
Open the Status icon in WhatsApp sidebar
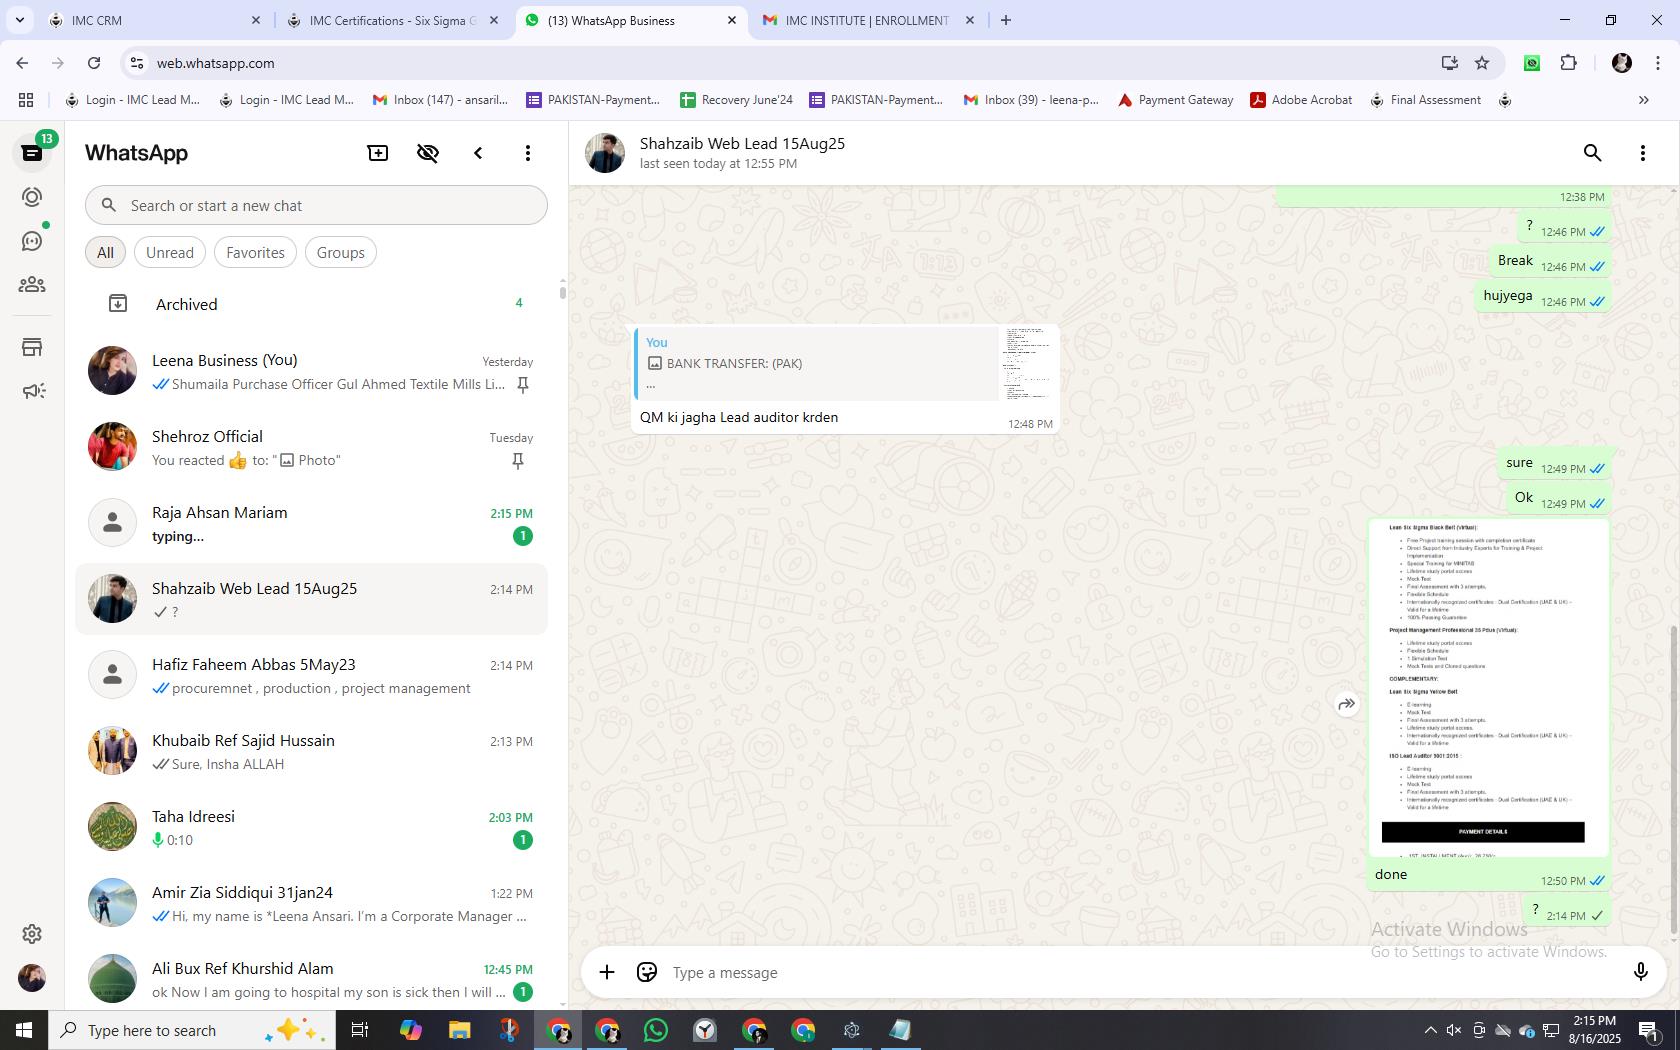[32, 197]
